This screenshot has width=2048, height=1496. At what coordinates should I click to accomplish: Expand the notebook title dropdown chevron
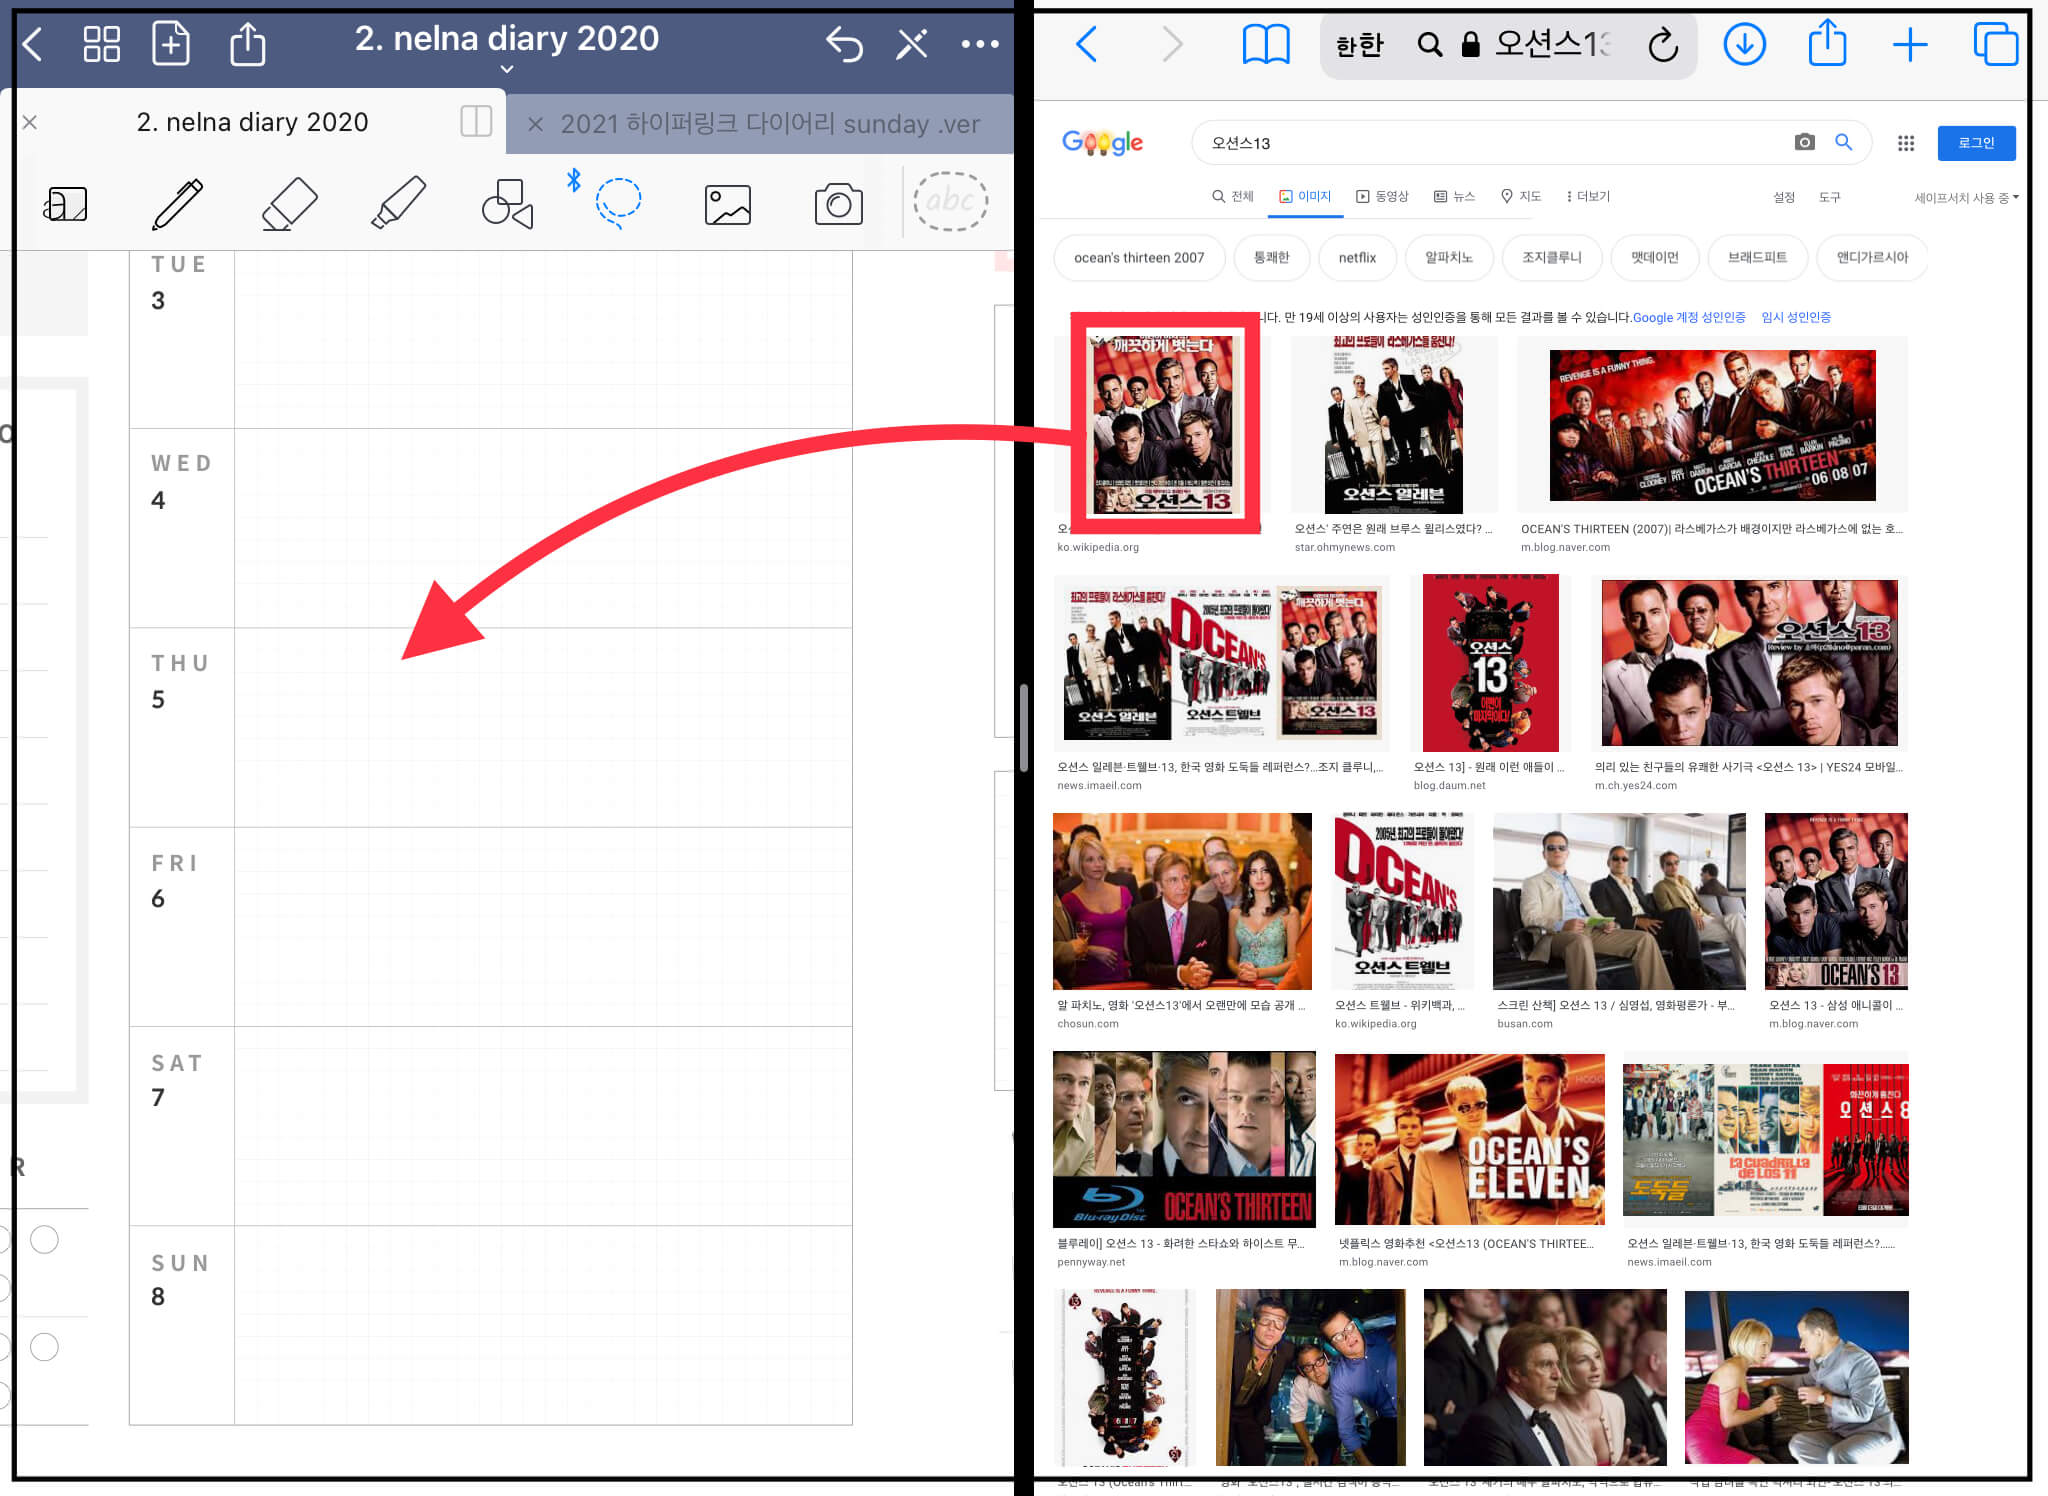(x=507, y=69)
